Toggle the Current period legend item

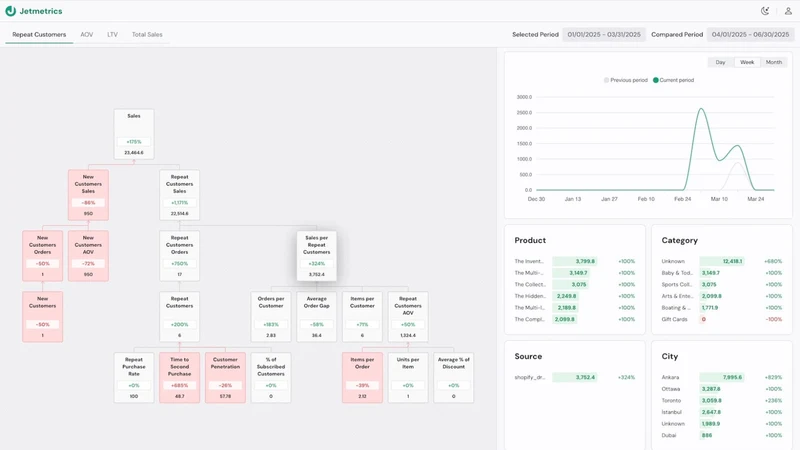[x=673, y=80]
